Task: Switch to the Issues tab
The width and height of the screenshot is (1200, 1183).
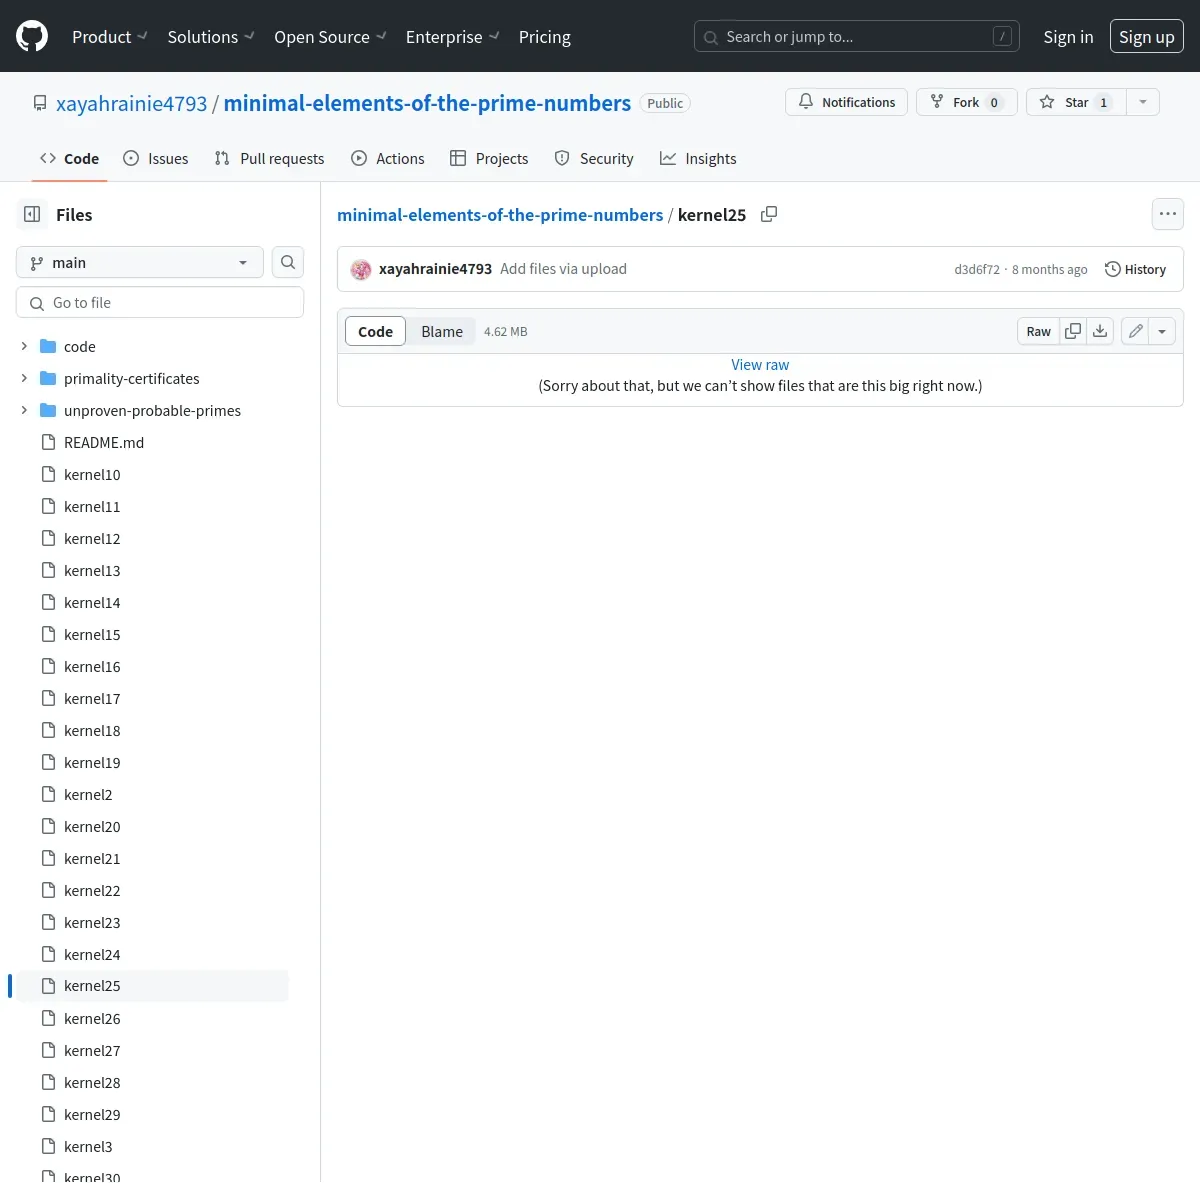Action: 155,158
